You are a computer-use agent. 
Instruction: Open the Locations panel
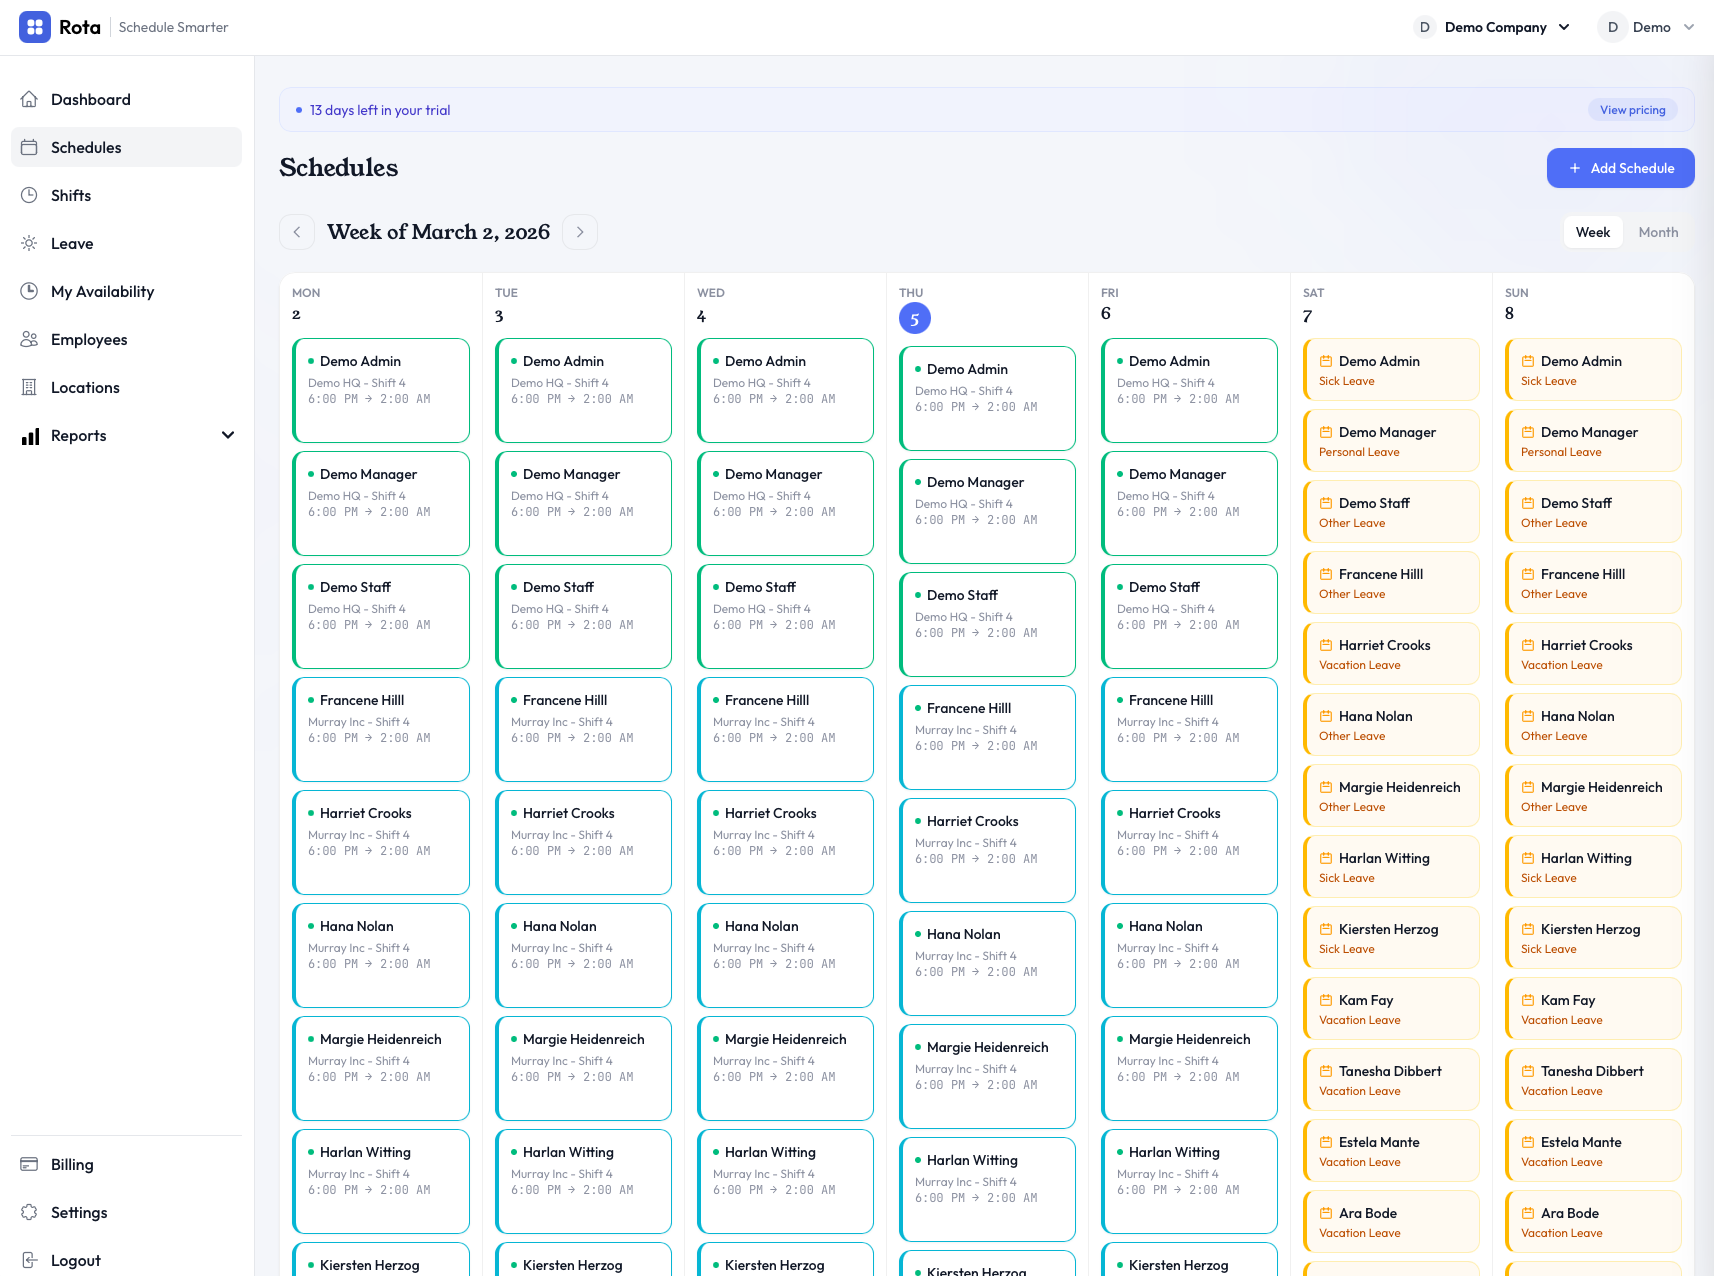[85, 387]
